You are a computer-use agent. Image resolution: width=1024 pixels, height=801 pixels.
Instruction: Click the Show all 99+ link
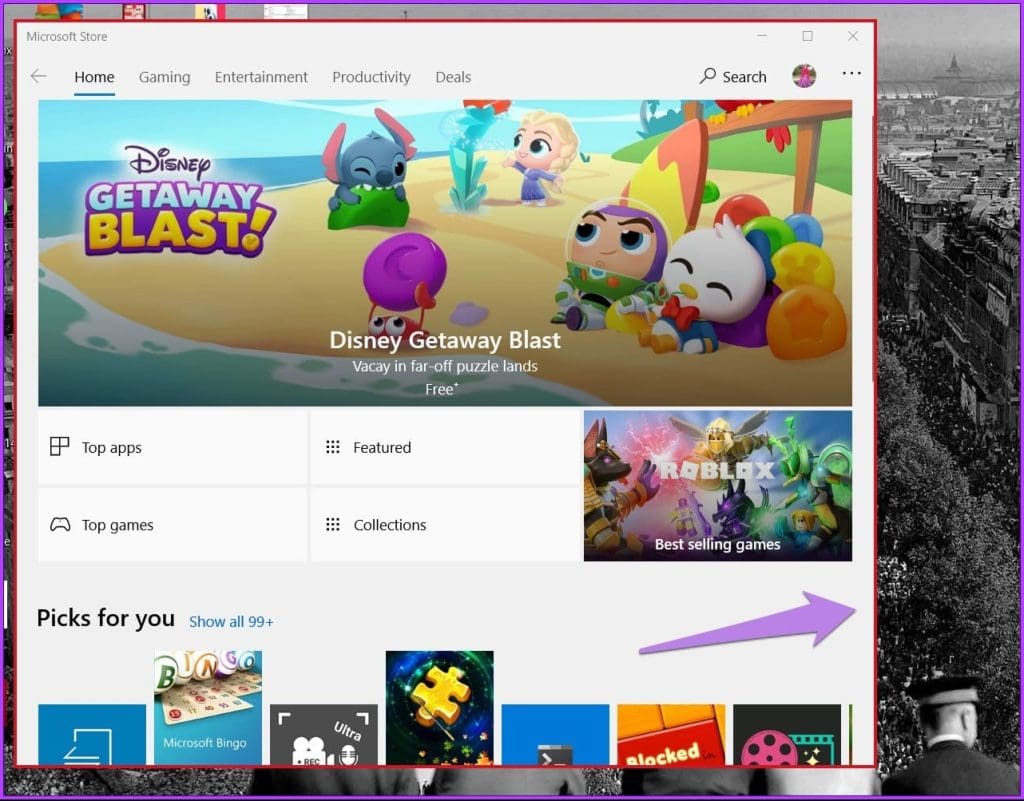coord(231,621)
